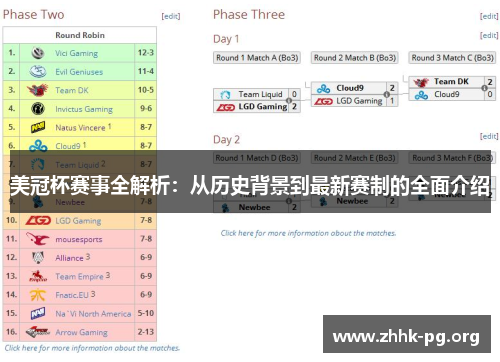Open Team DK link in Round Robin table
This screenshot has height=362, width=500.
72,90
